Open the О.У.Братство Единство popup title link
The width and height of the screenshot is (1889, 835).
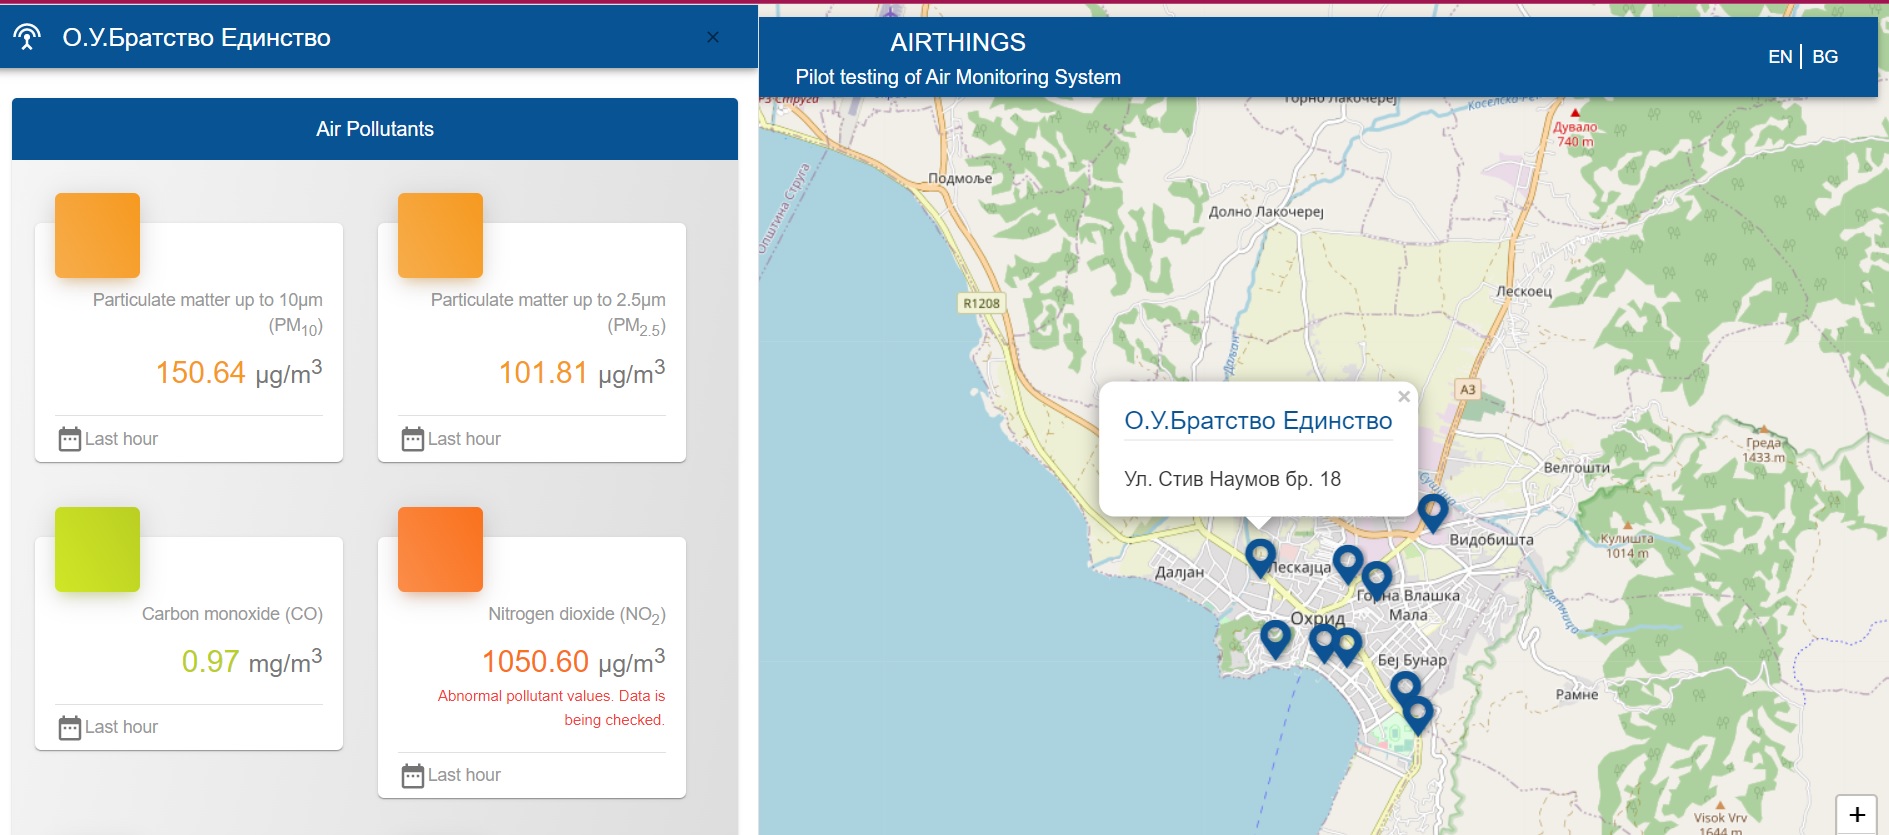(1257, 421)
